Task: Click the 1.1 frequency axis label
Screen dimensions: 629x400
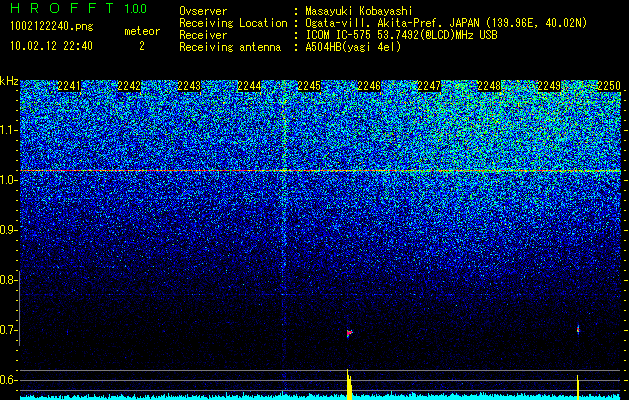Action: 7,130
